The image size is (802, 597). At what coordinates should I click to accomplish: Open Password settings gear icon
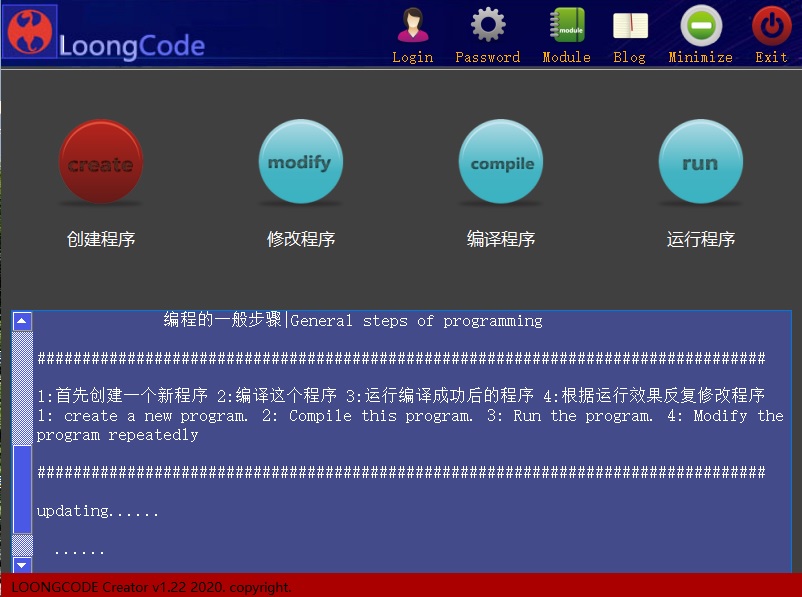tap(488, 25)
